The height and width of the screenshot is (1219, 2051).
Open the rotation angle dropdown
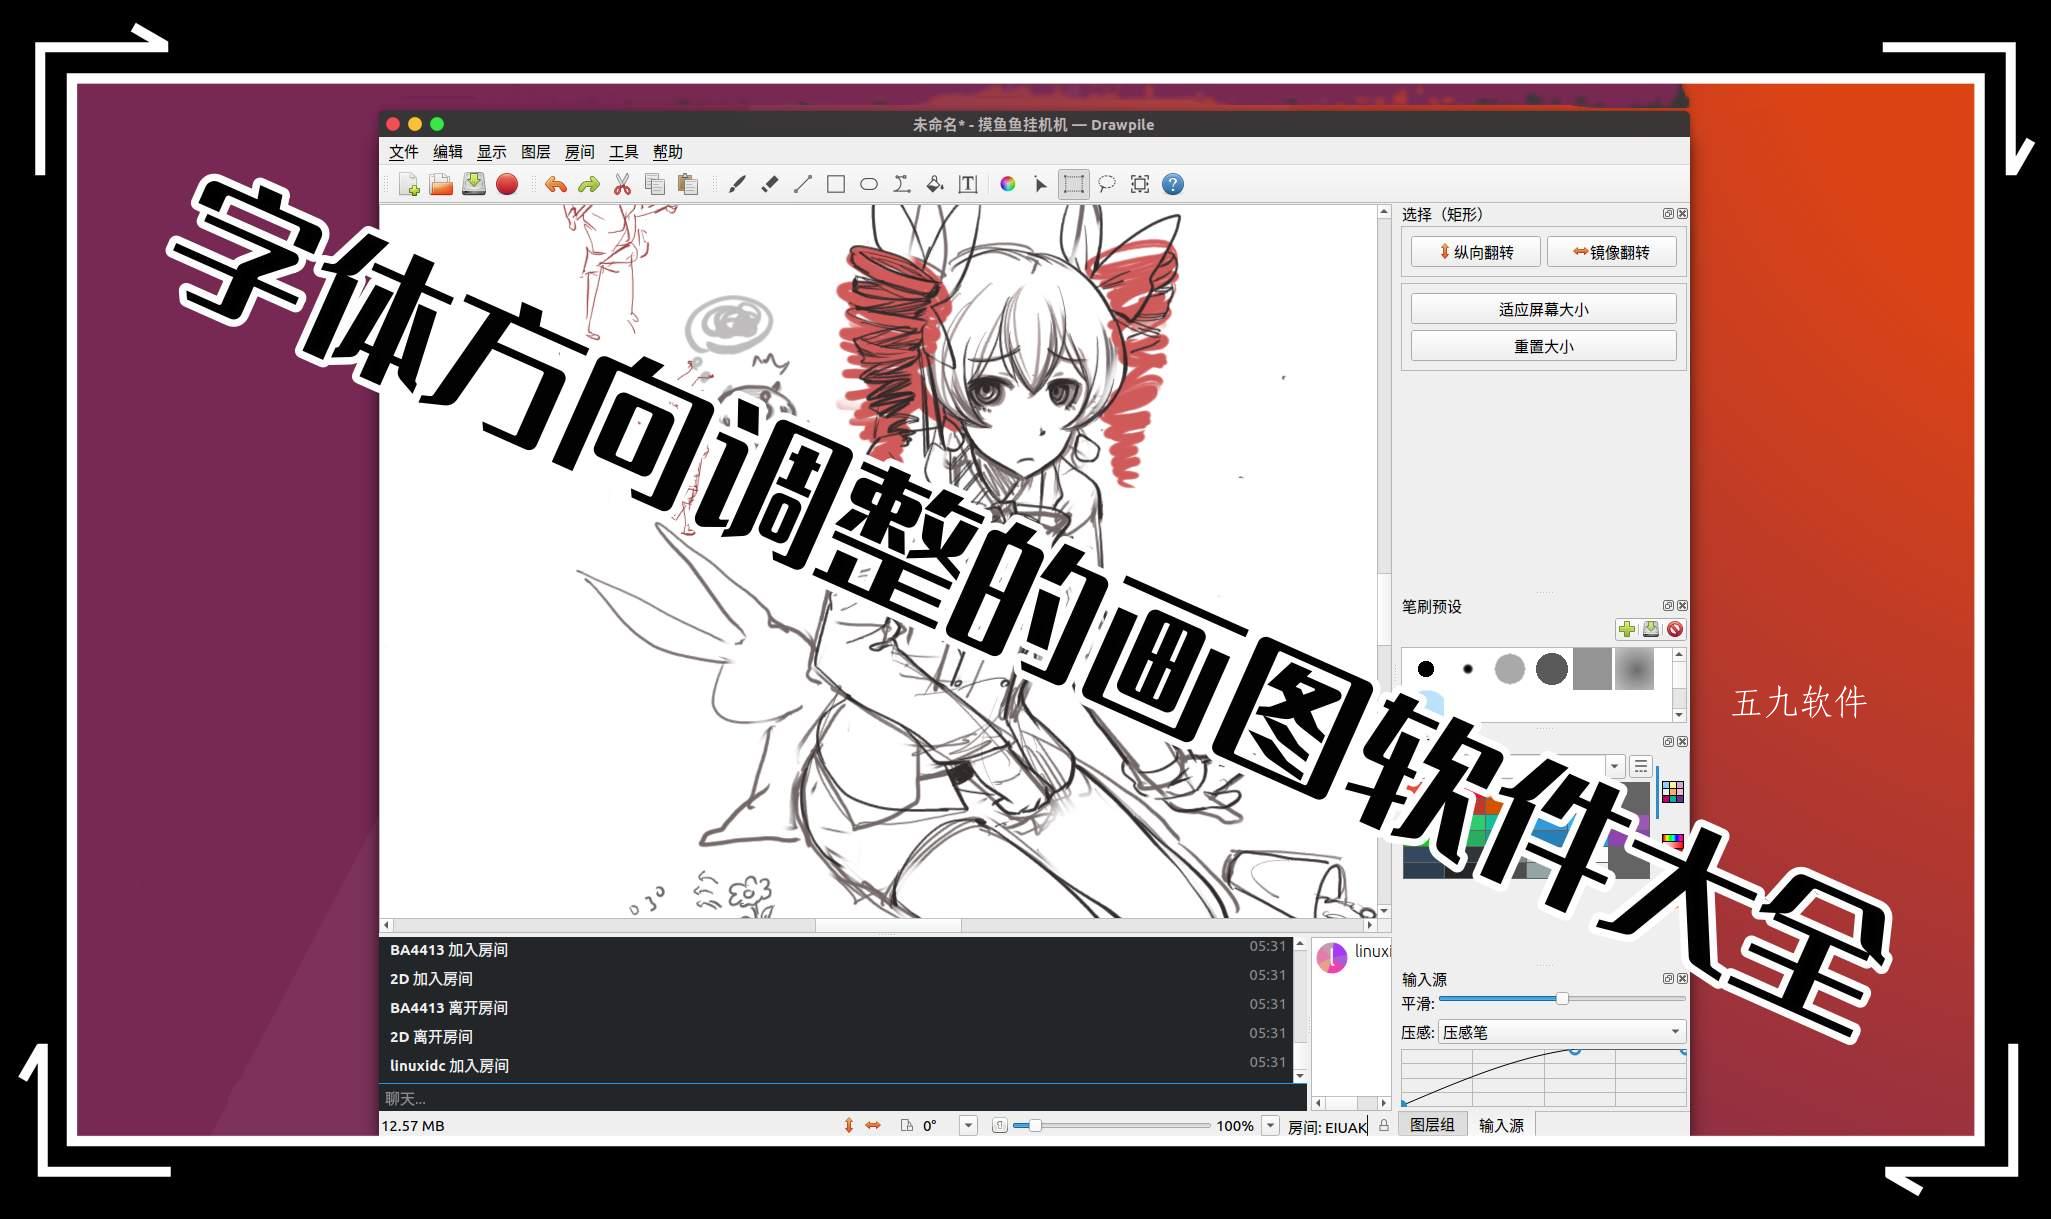point(968,1125)
